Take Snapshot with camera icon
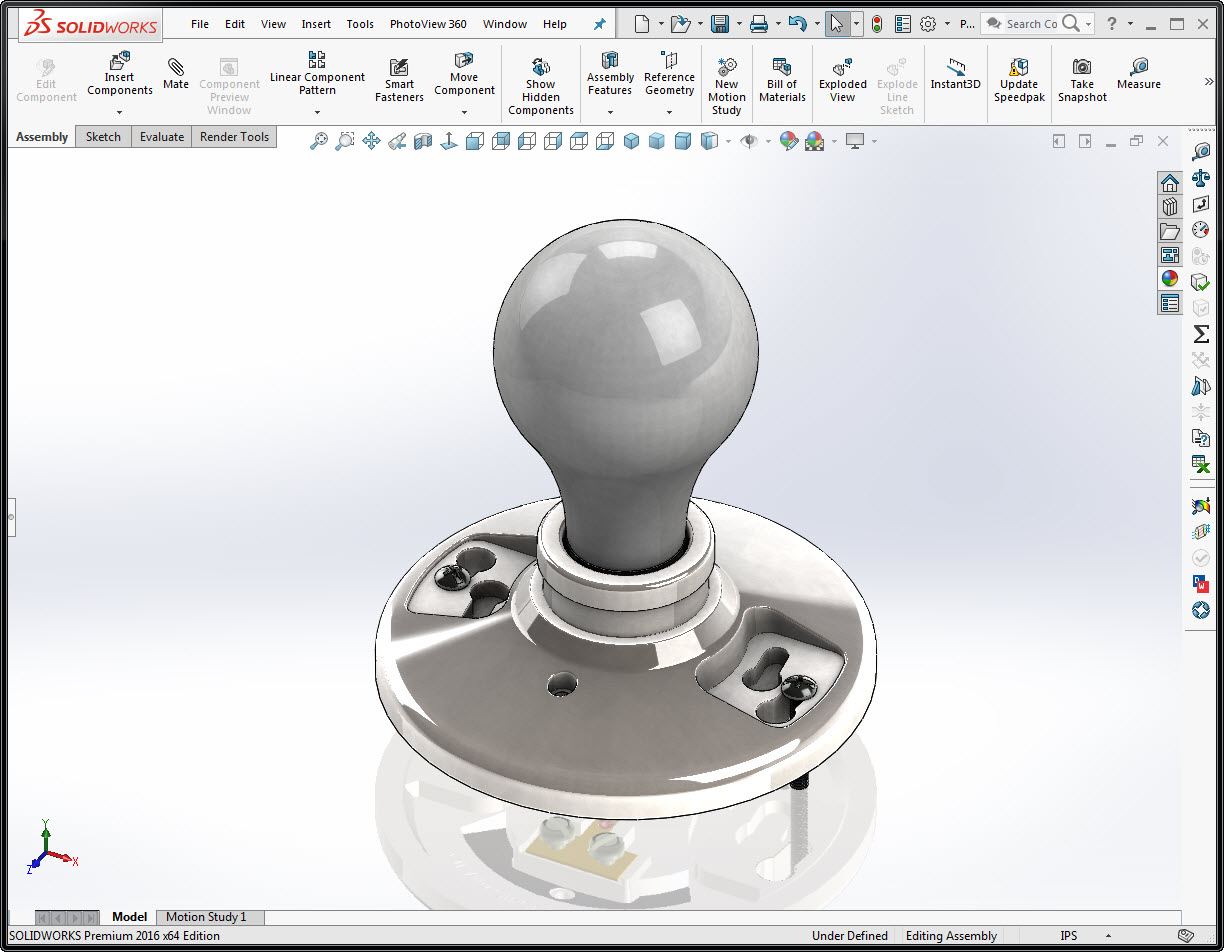The image size is (1224, 952). click(x=1082, y=80)
